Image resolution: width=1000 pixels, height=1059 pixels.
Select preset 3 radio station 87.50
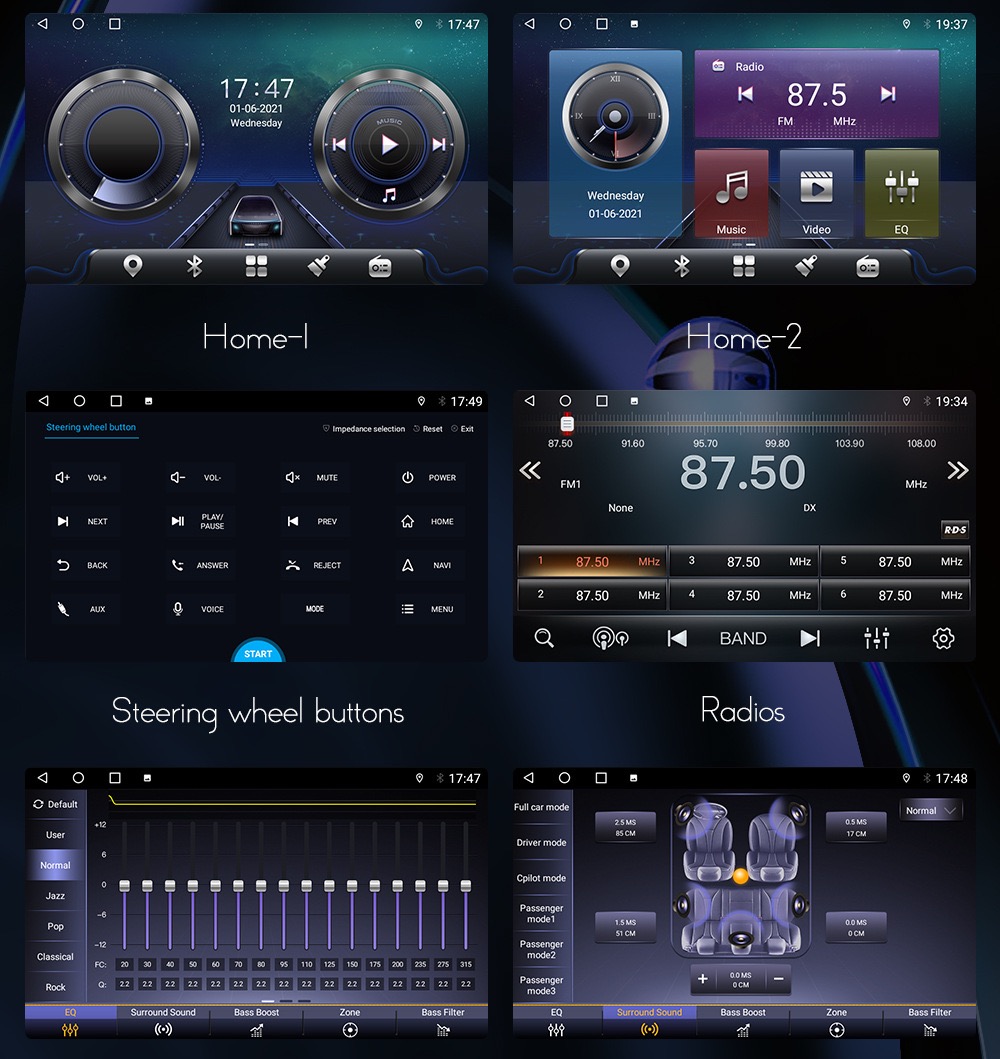(744, 562)
